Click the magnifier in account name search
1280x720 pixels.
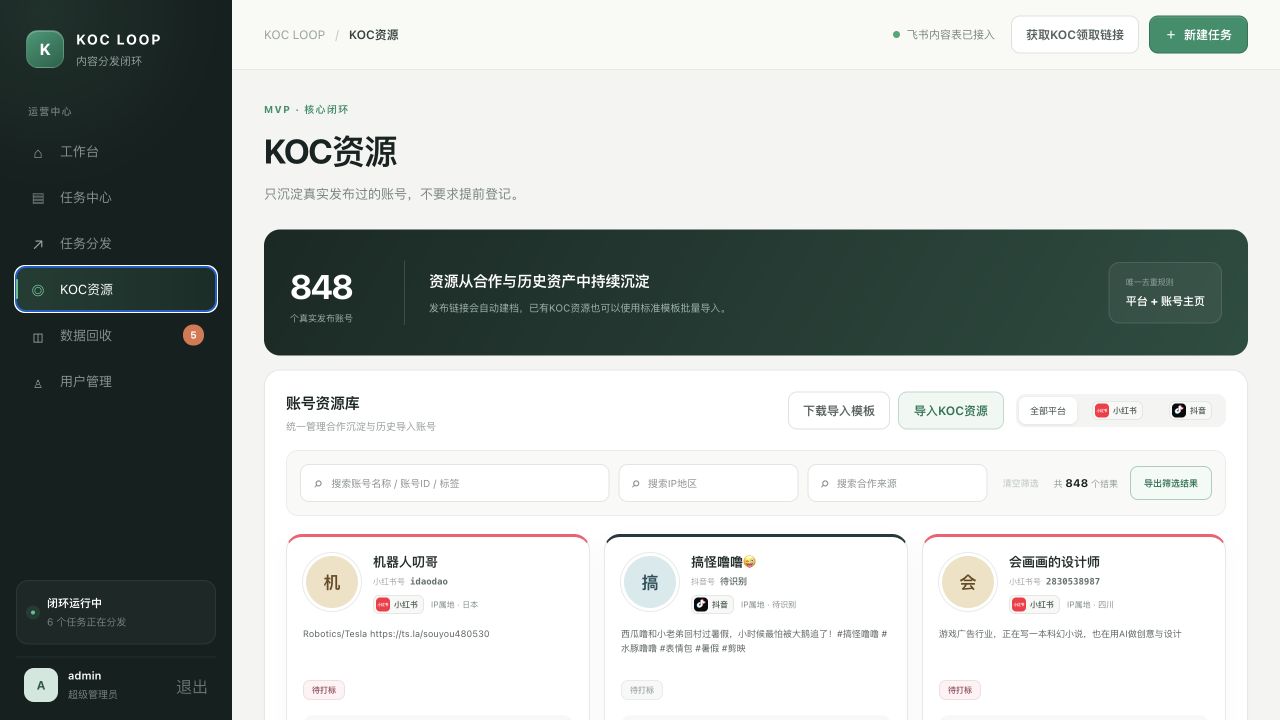tap(318, 484)
